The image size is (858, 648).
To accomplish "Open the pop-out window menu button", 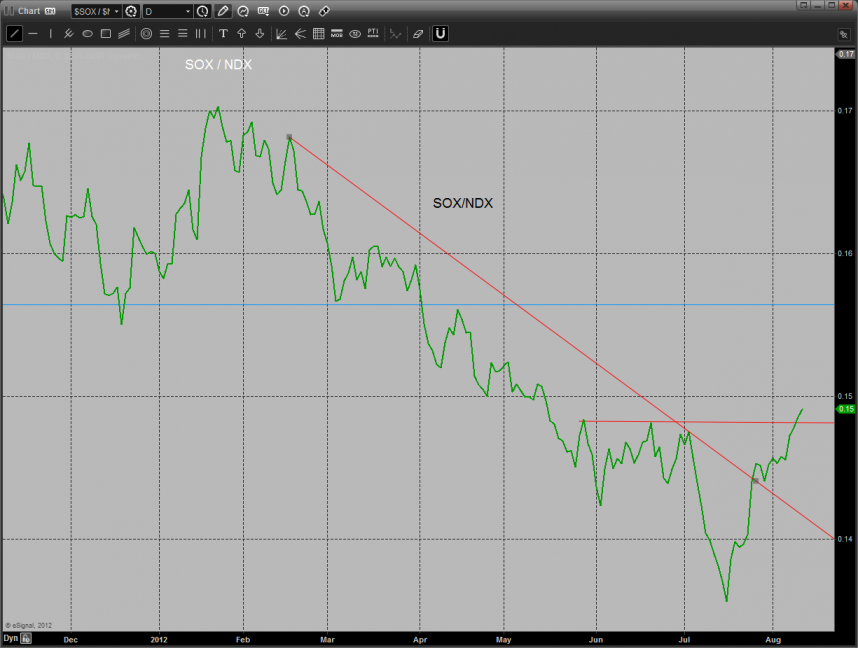I will (803, 5).
